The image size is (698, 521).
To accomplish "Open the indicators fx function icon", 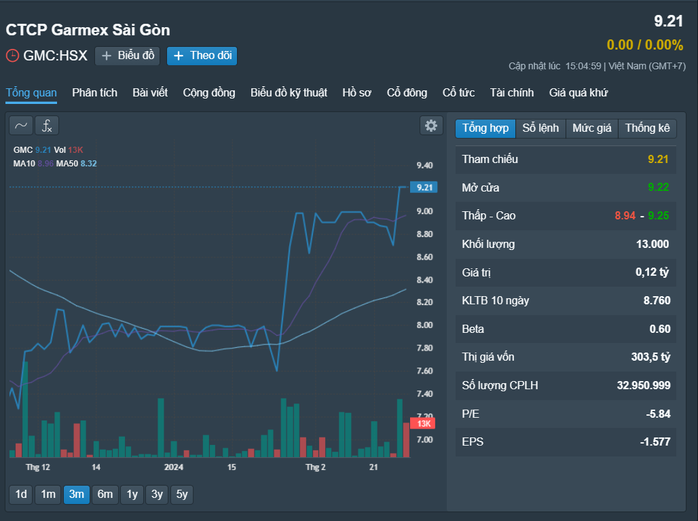I will point(47,126).
